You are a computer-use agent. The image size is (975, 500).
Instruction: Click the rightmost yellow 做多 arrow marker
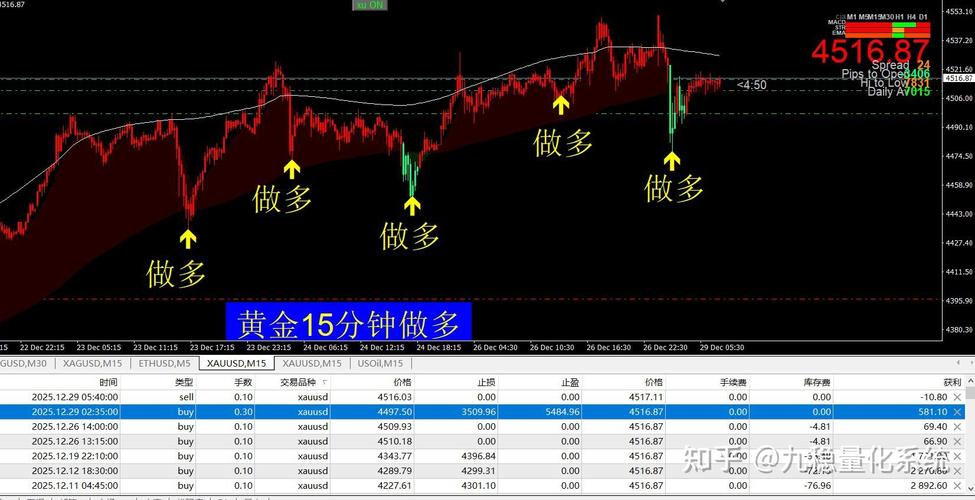click(672, 160)
